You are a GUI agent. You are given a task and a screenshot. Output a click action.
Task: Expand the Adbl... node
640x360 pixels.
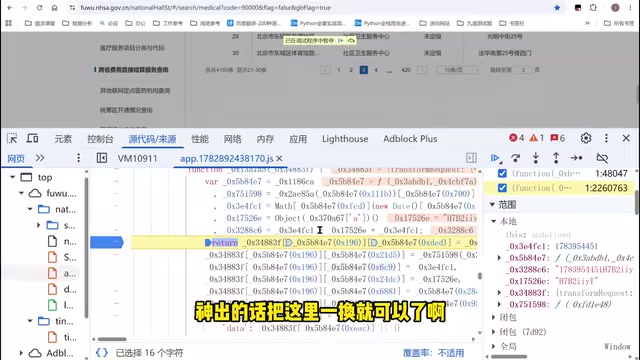21,353
